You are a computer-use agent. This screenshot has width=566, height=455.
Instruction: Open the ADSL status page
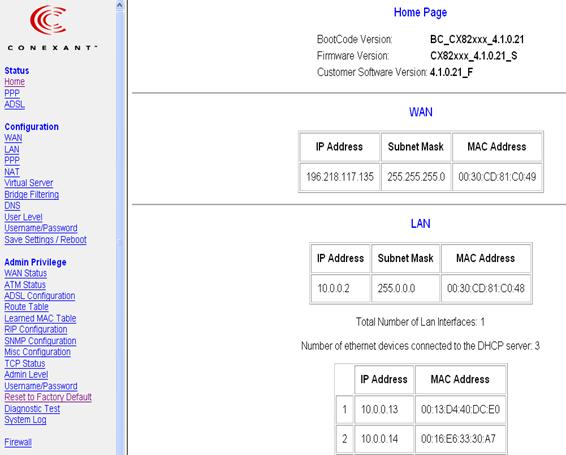click(x=14, y=105)
